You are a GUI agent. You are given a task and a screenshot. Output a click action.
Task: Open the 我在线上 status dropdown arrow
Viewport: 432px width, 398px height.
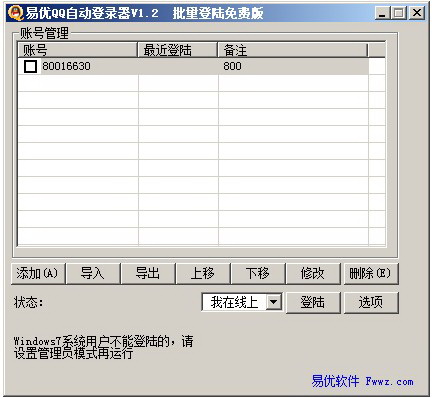274,302
